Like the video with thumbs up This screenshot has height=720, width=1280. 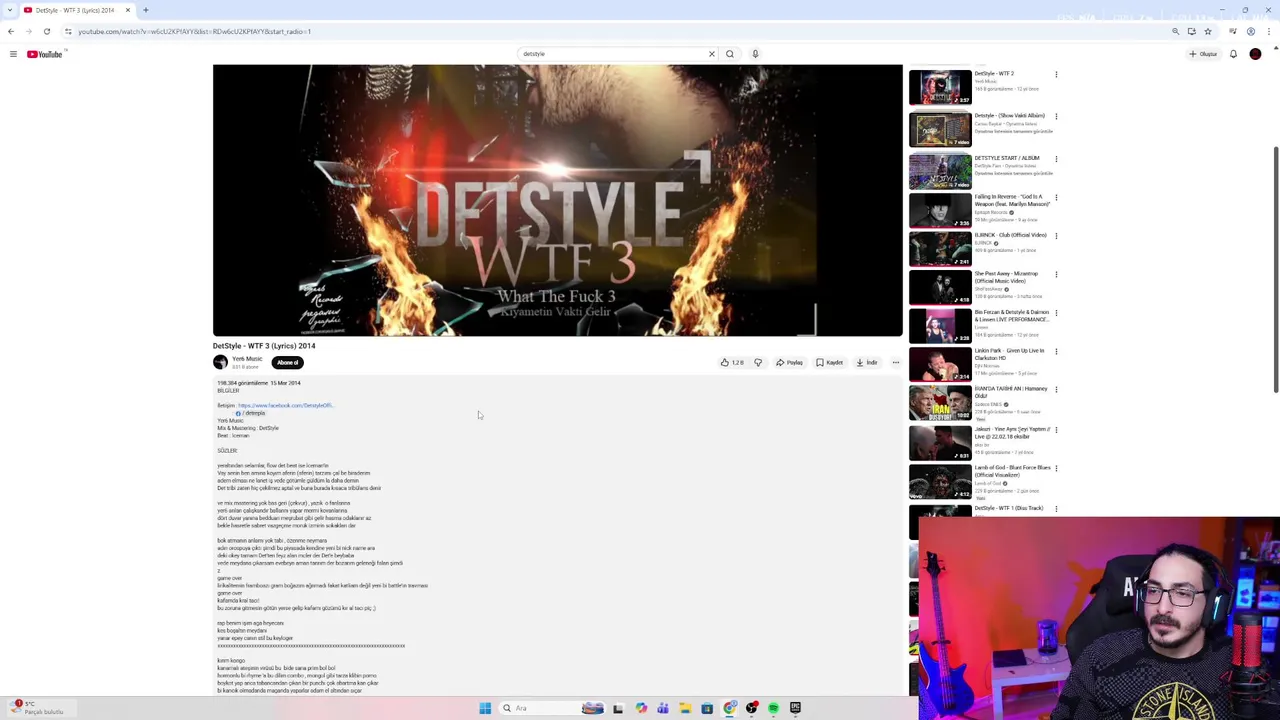732,363
